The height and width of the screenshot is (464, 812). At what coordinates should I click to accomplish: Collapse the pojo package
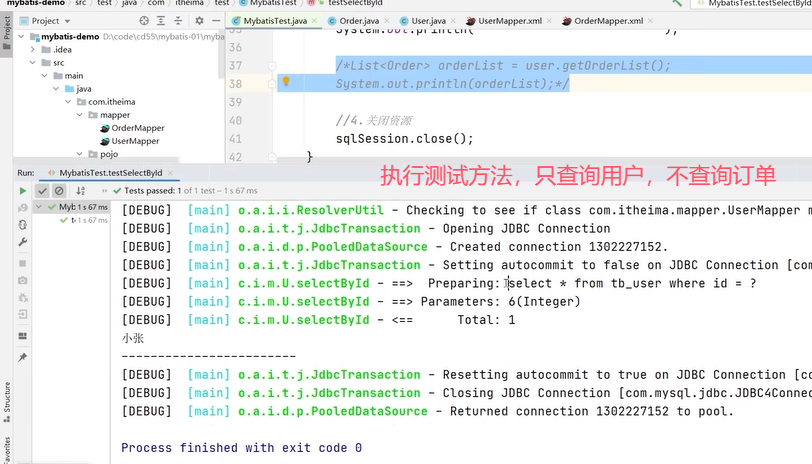click(x=79, y=154)
